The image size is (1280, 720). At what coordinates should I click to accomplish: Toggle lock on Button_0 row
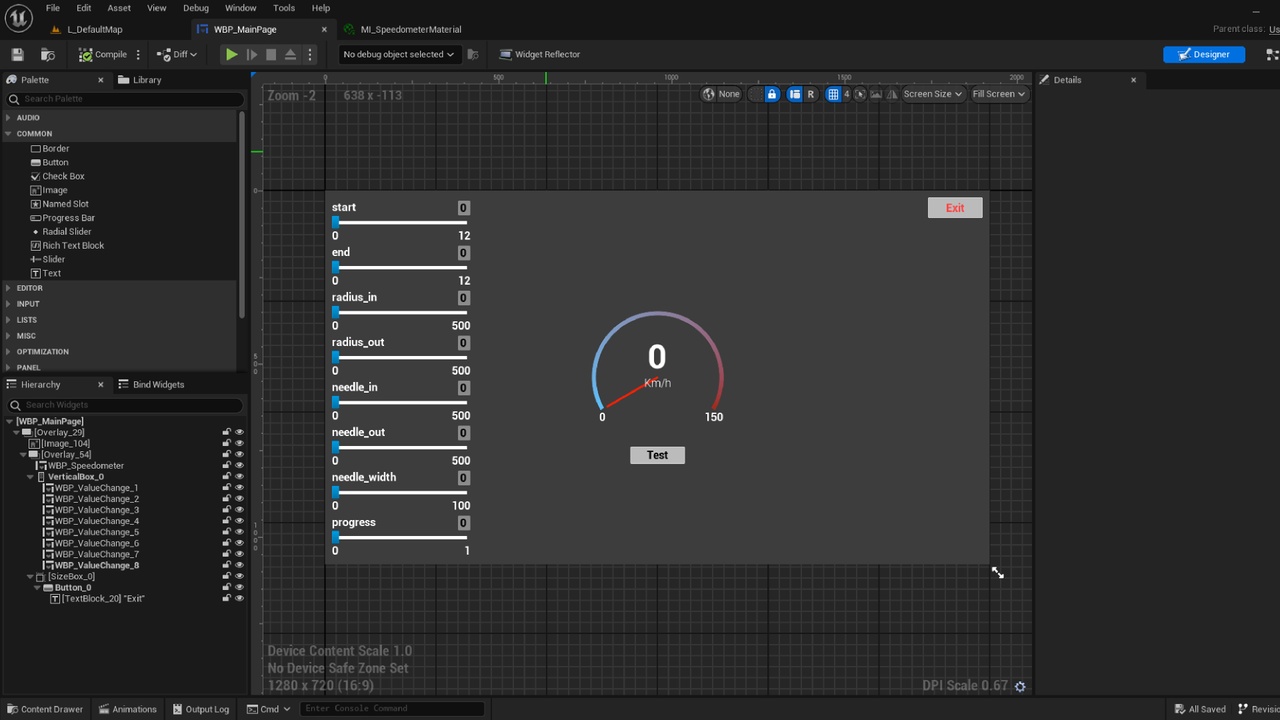[x=227, y=587]
